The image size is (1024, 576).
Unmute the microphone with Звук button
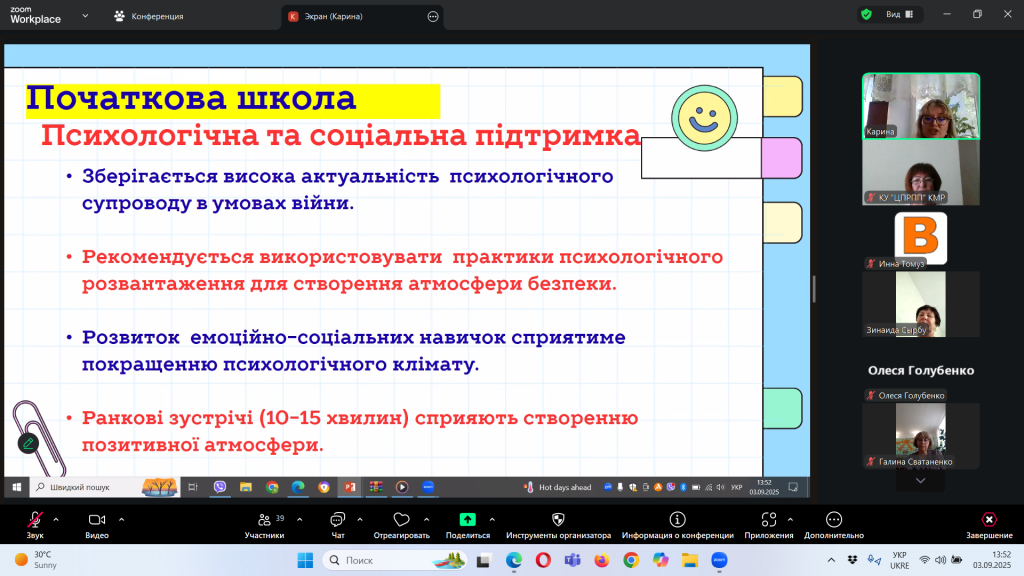click(x=35, y=520)
